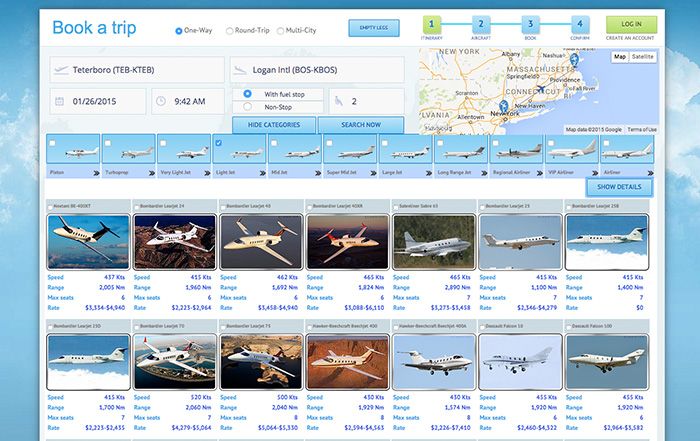Click the Light Jet category image
Image resolution: width=700 pixels, height=441 pixels.
pyautogui.click(x=239, y=149)
